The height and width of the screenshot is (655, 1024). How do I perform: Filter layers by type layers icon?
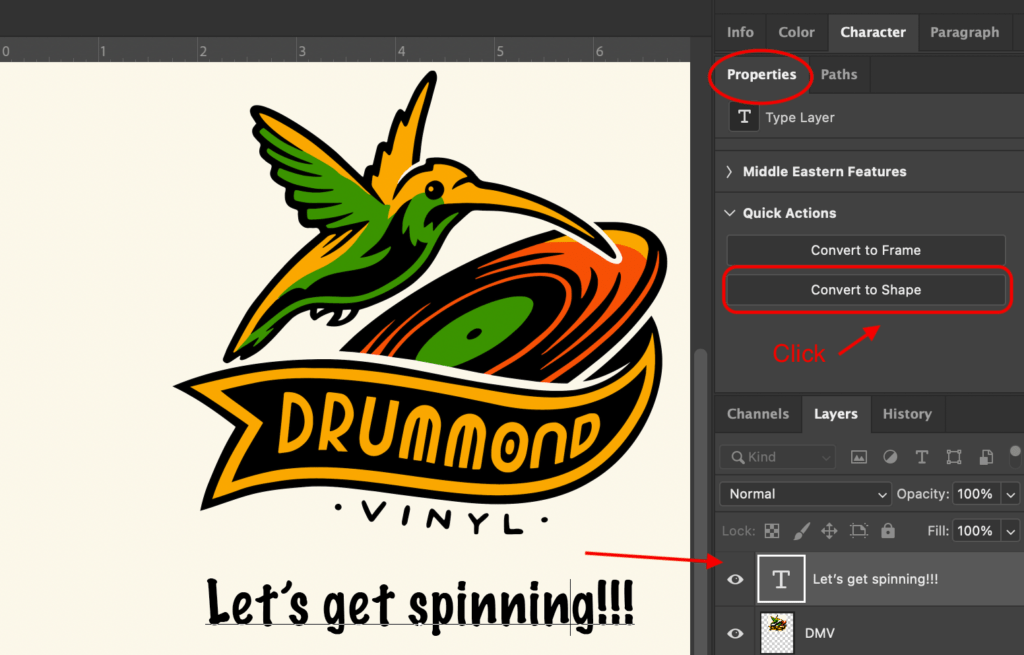(x=922, y=457)
